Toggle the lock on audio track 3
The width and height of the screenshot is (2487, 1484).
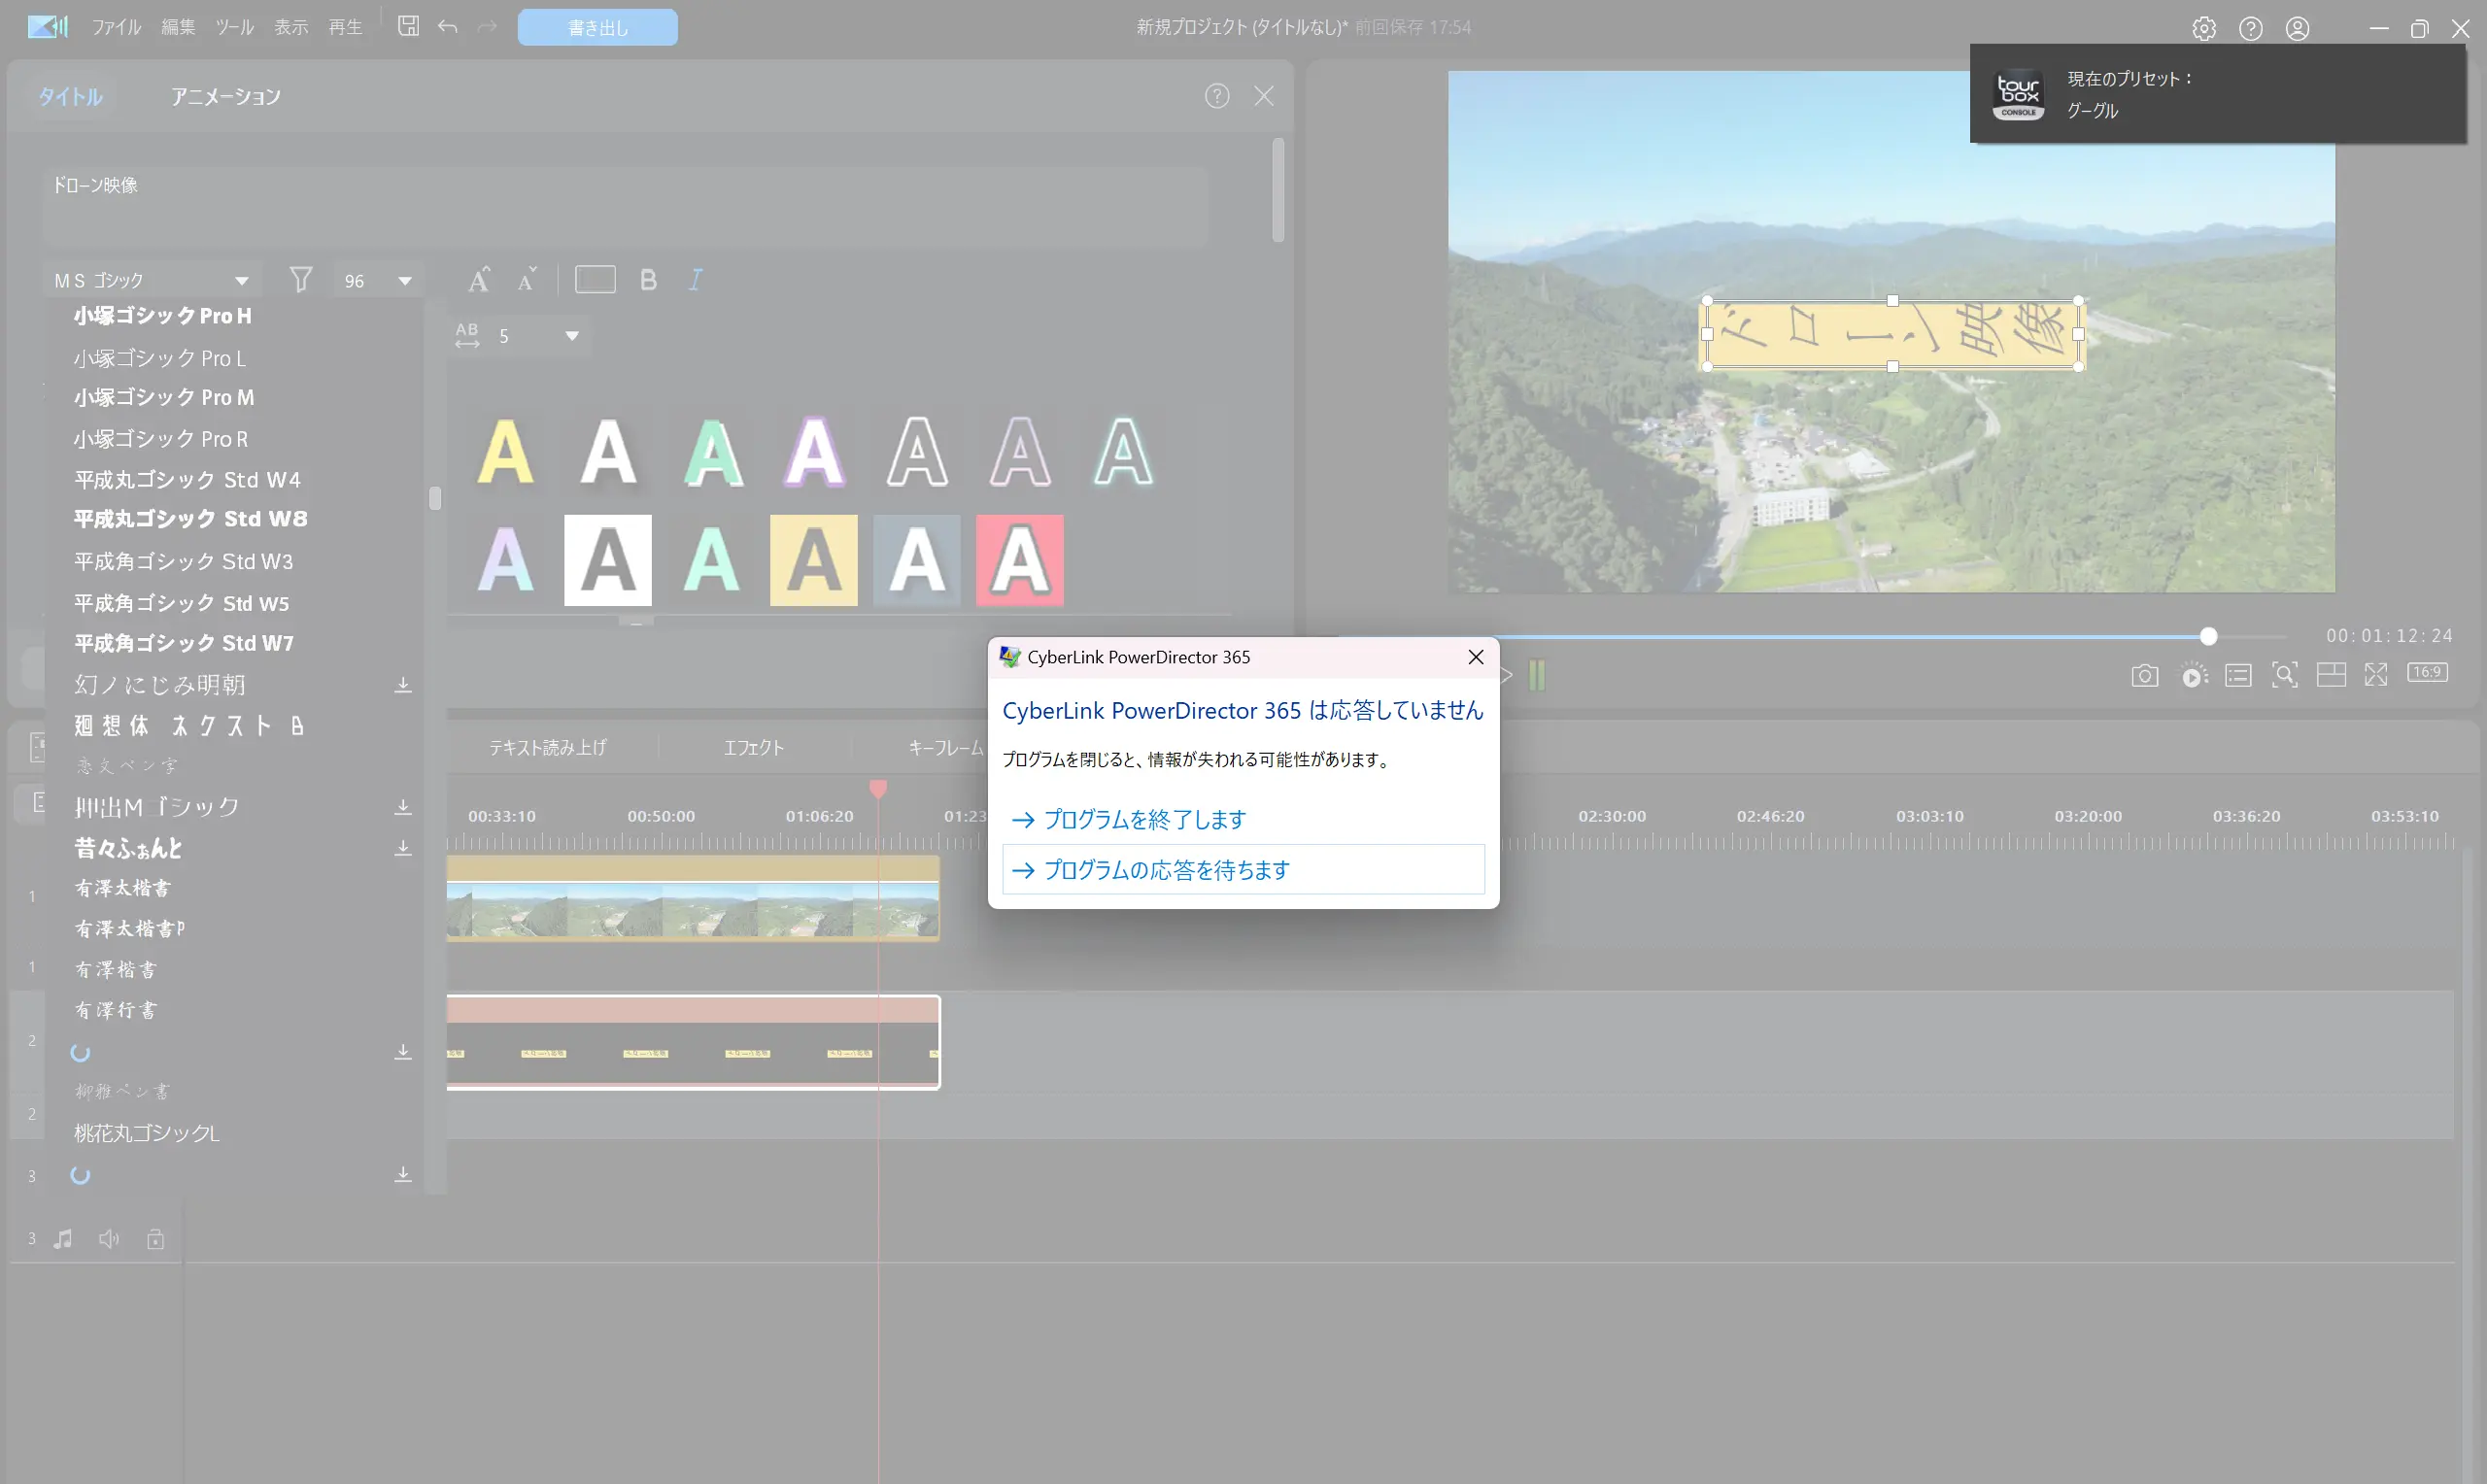155,1239
